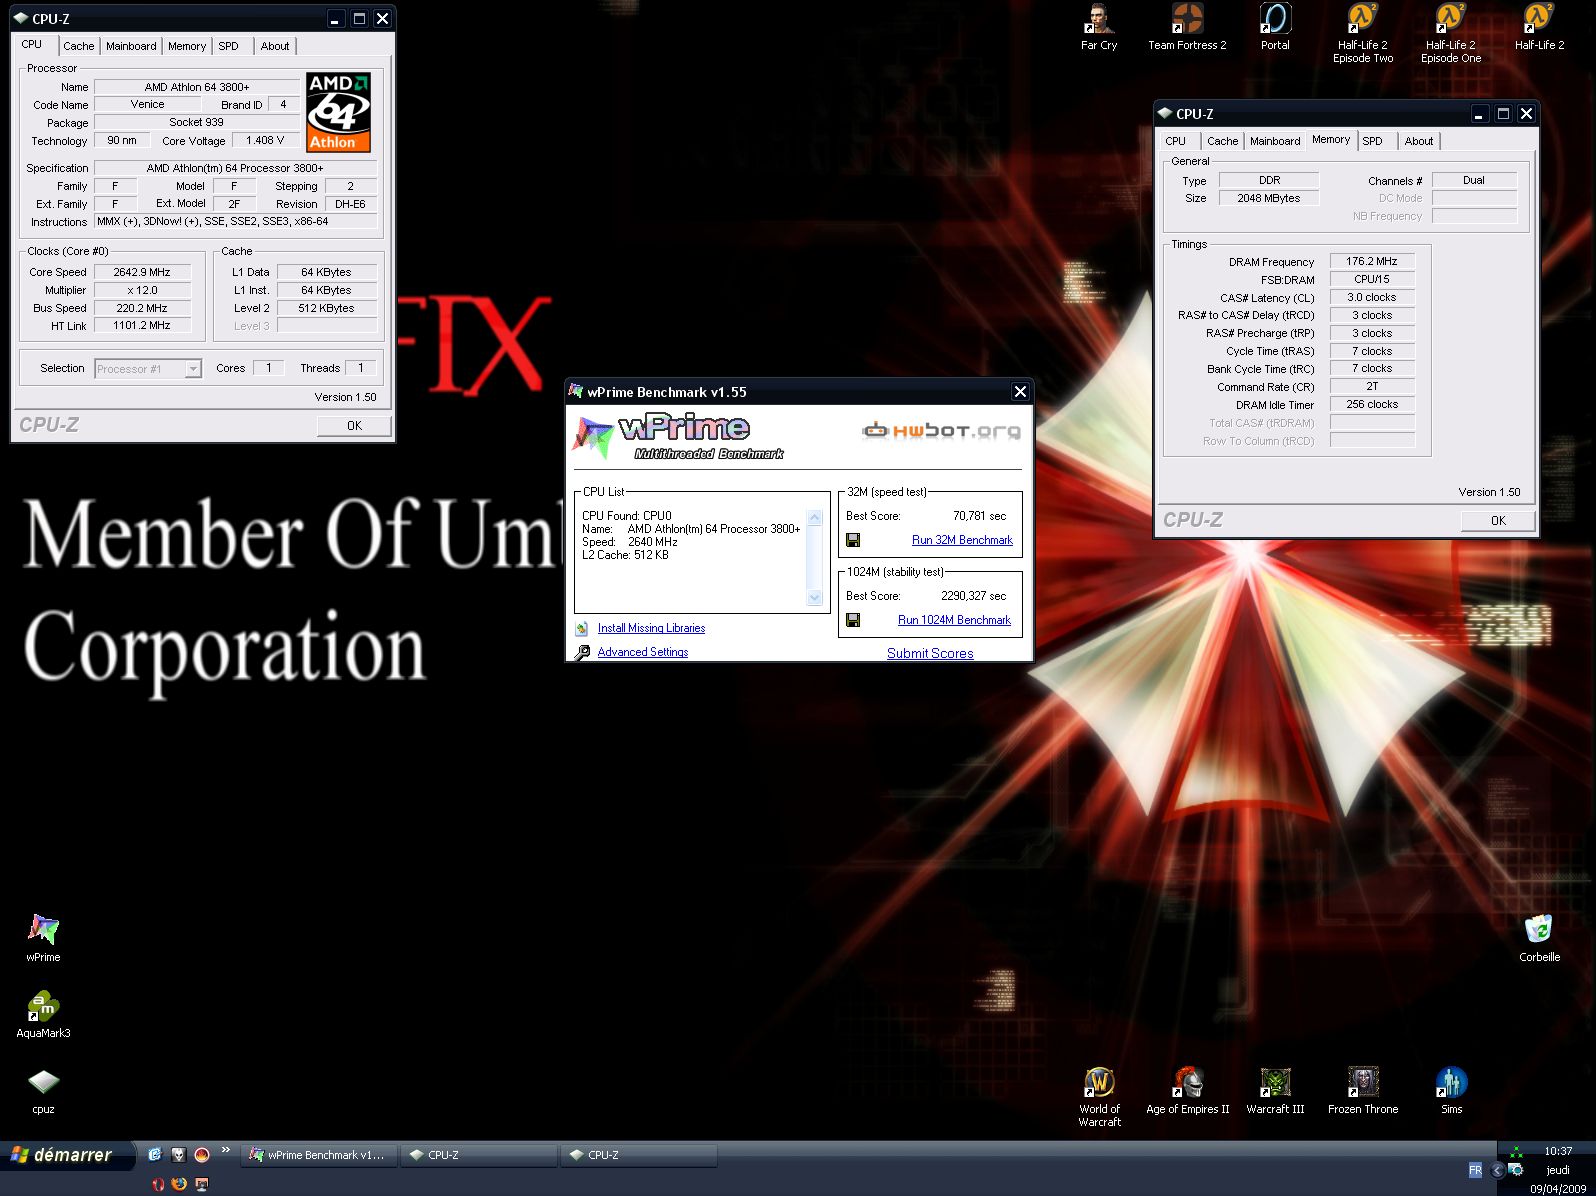Expand hidden system tray icons arrow
1596x1196 pixels.
[1497, 1170]
